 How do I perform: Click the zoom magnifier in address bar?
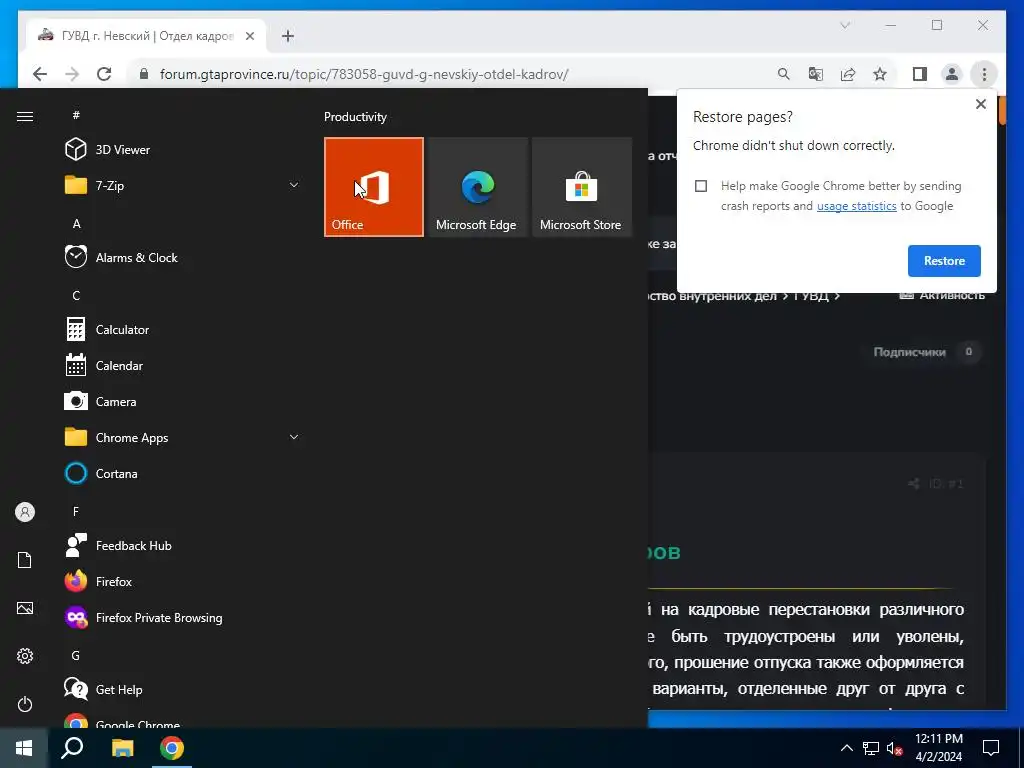[x=784, y=74]
